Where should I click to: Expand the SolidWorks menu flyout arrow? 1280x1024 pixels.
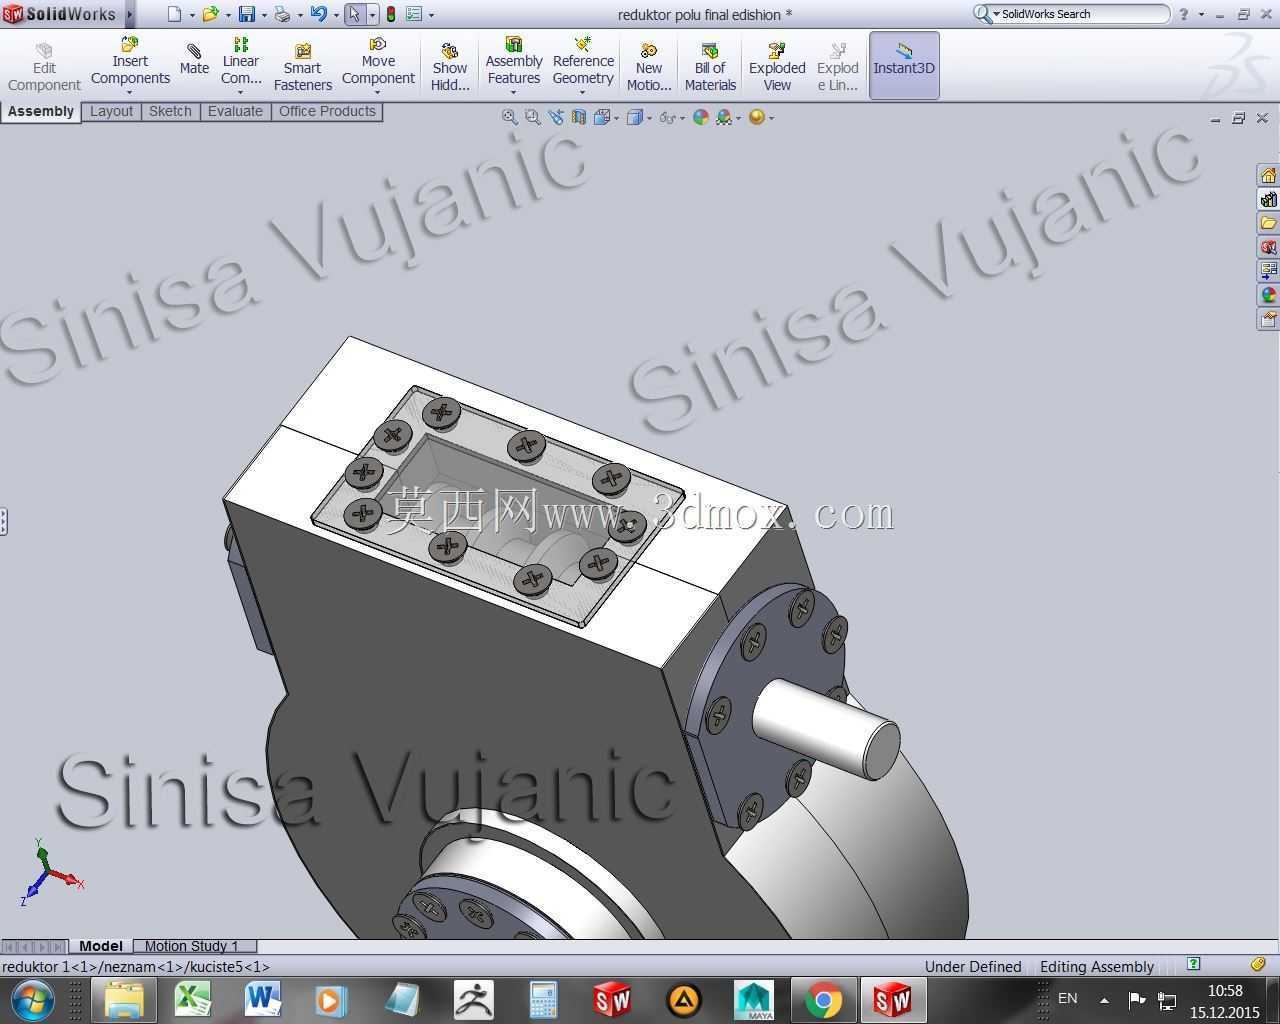pos(129,14)
